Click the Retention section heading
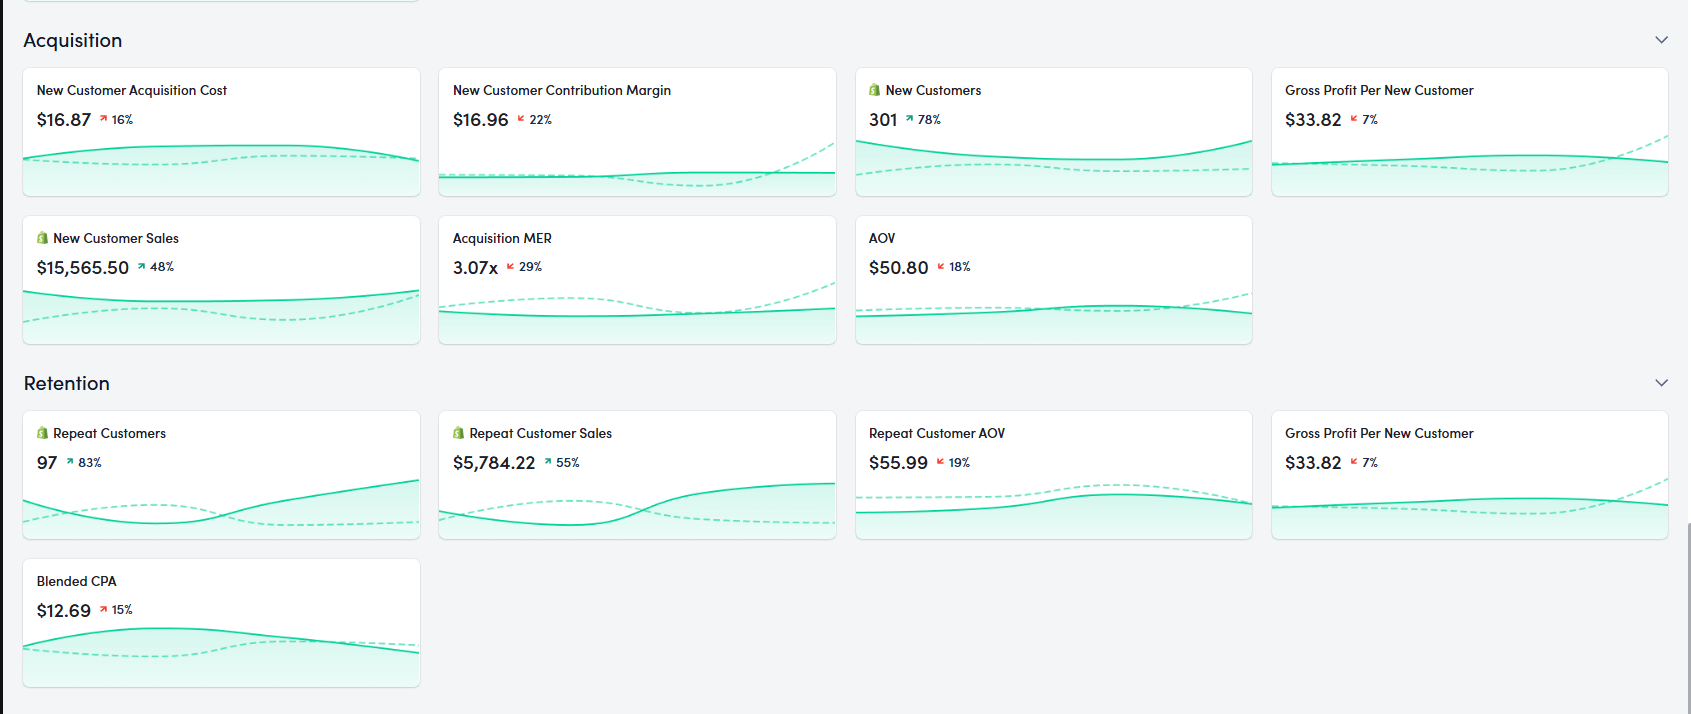This screenshot has height=714, width=1691. (67, 383)
